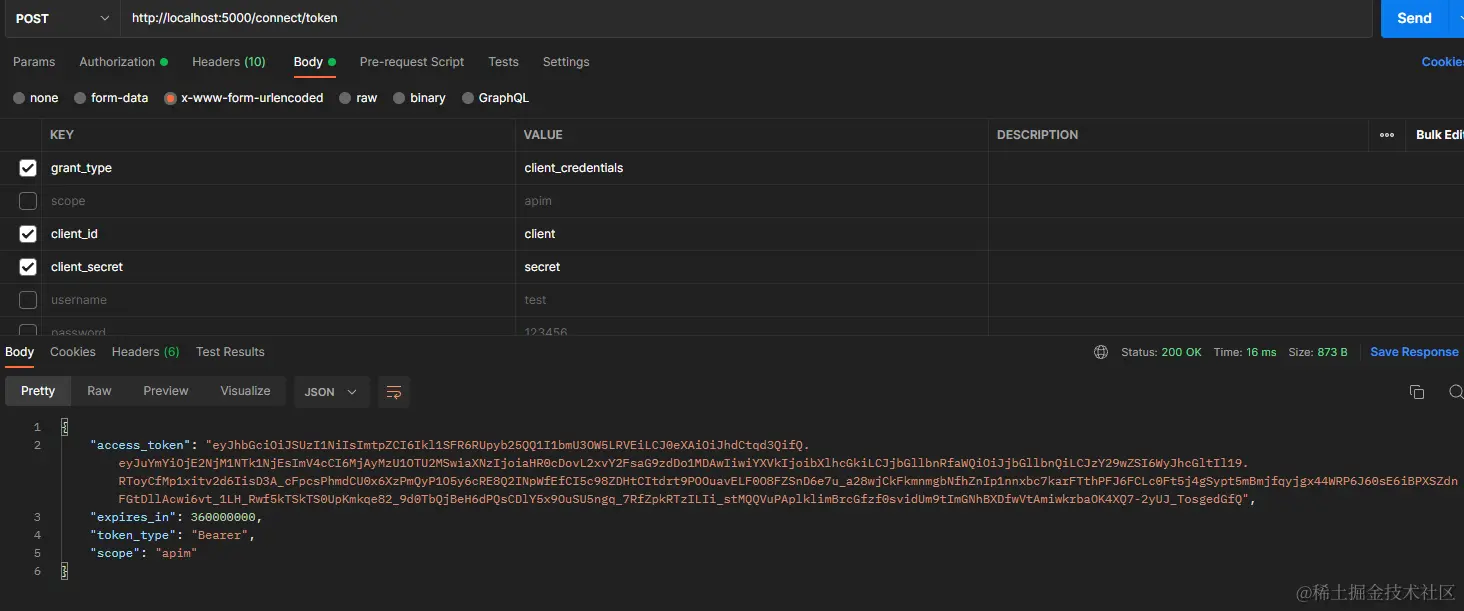Image resolution: width=1464 pixels, height=611 pixels.
Task: Select the GraphQL body radio option
Action: pos(468,98)
